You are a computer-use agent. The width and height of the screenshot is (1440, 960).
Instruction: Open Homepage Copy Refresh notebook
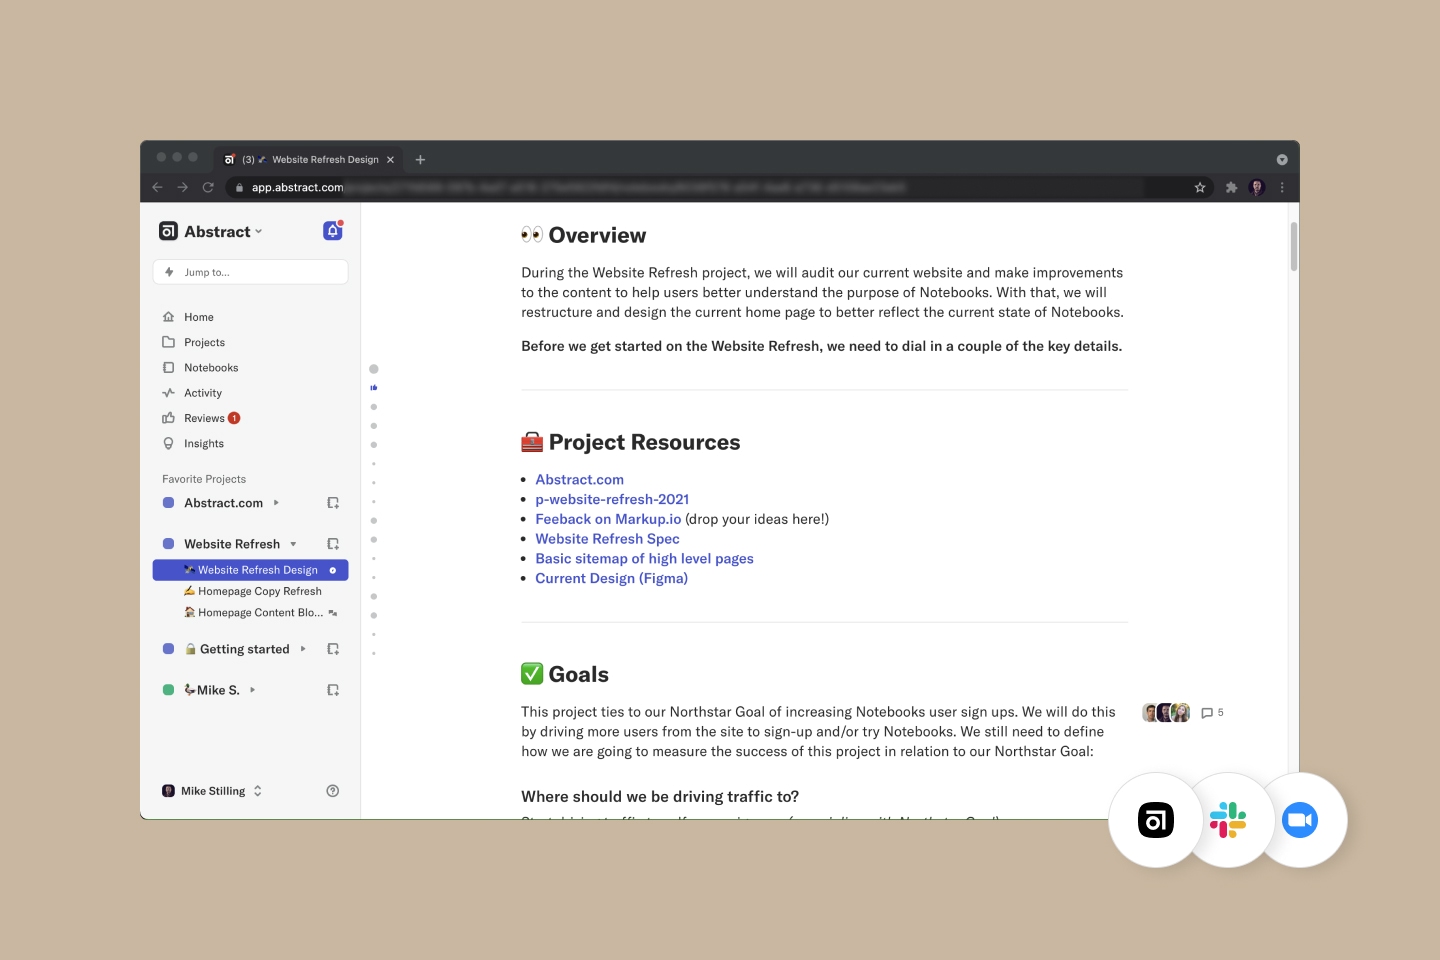tap(253, 591)
